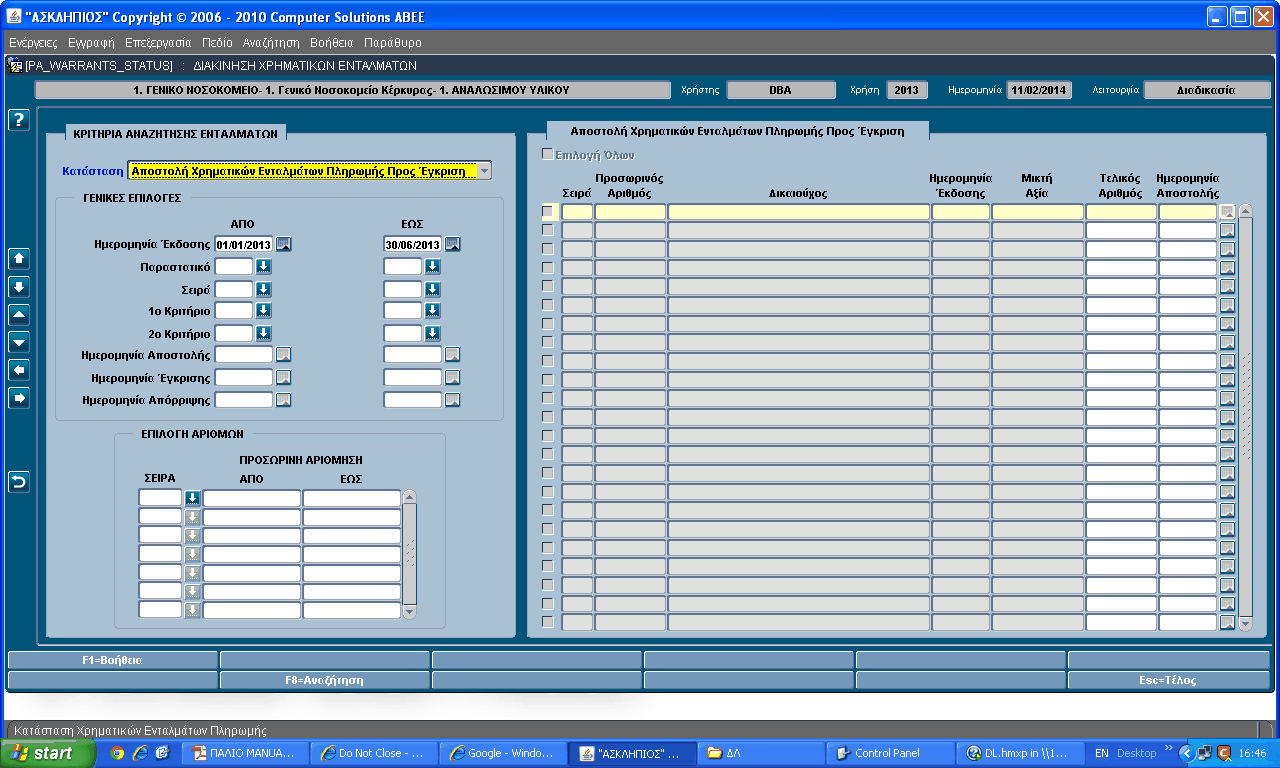Toggle the Επιλογή Όλων checkbox

pos(547,155)
